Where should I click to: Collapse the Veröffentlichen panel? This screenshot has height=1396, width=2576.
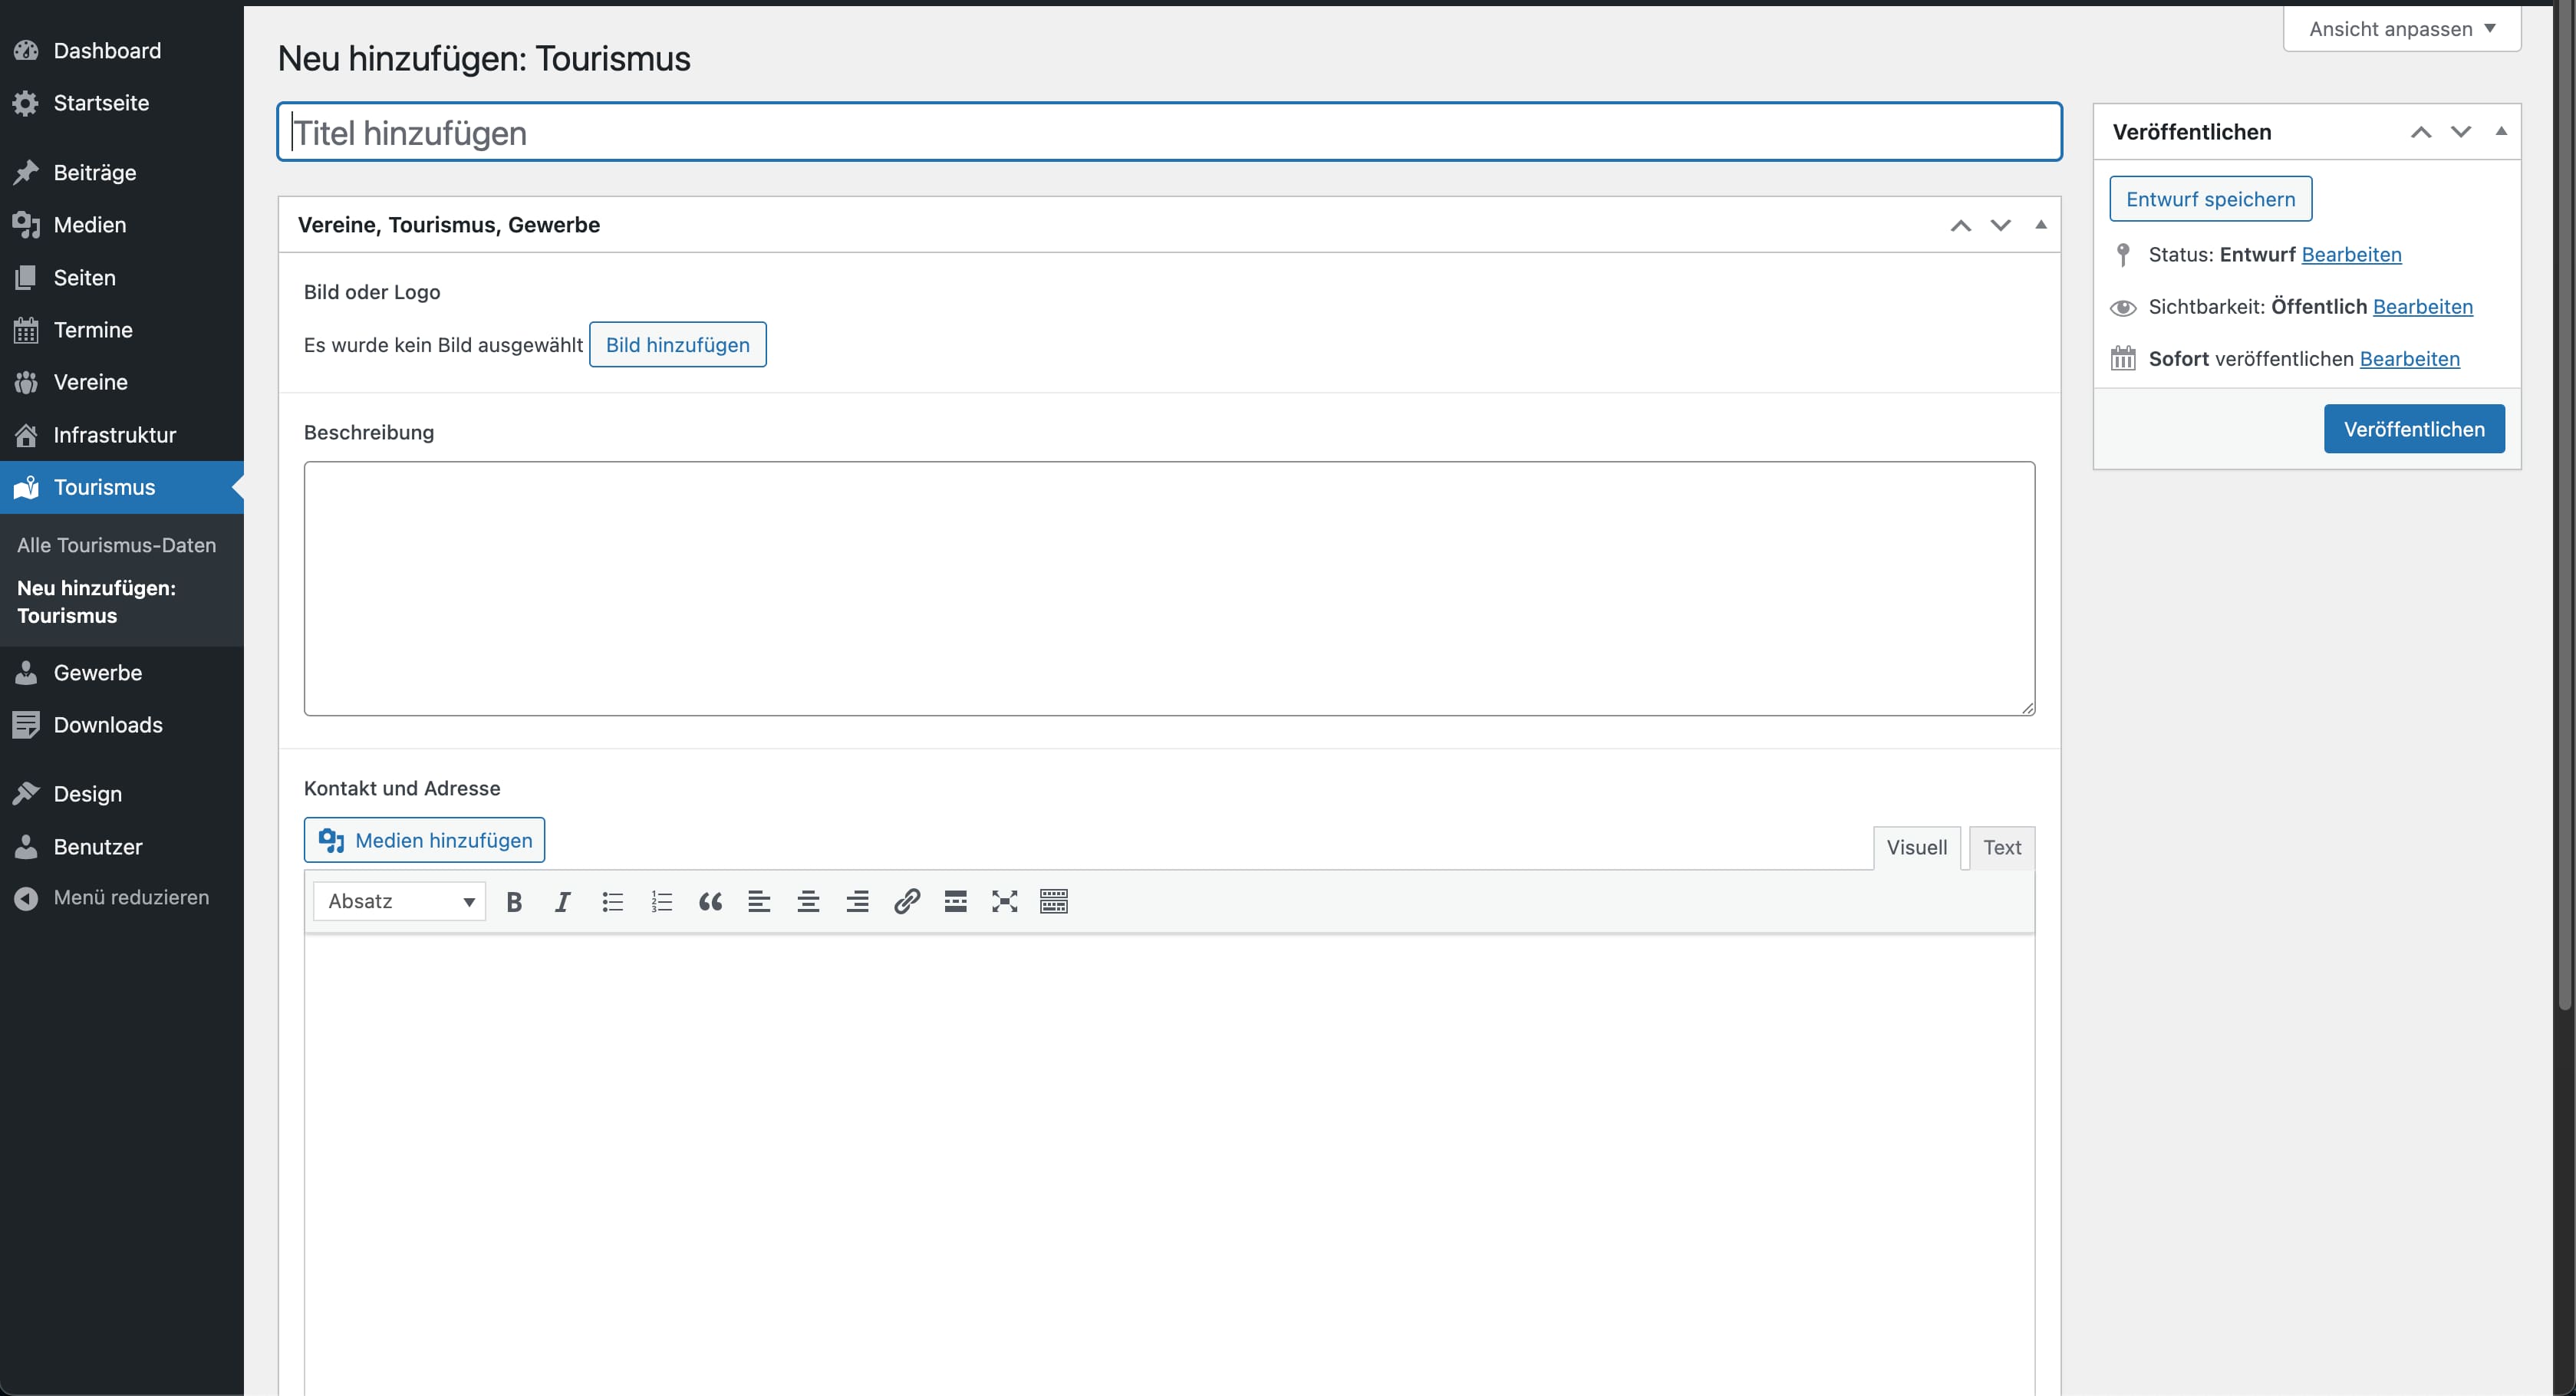pos(2501,131)
